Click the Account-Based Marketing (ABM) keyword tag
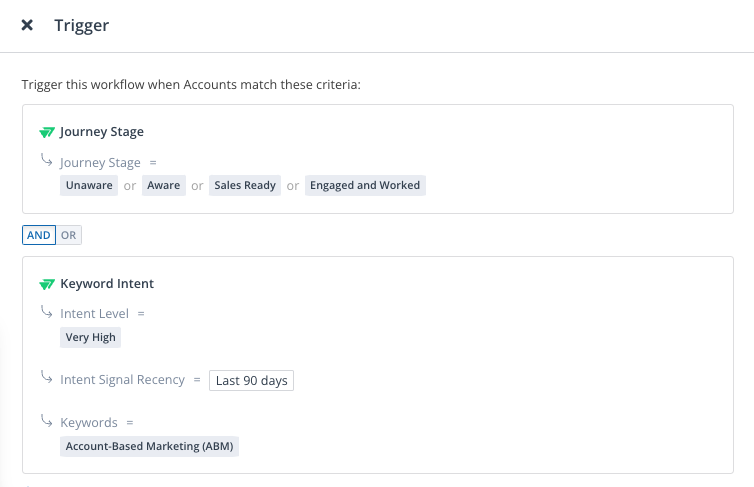The width and height of the screenshot is (754, 487). tap(150, 447)
